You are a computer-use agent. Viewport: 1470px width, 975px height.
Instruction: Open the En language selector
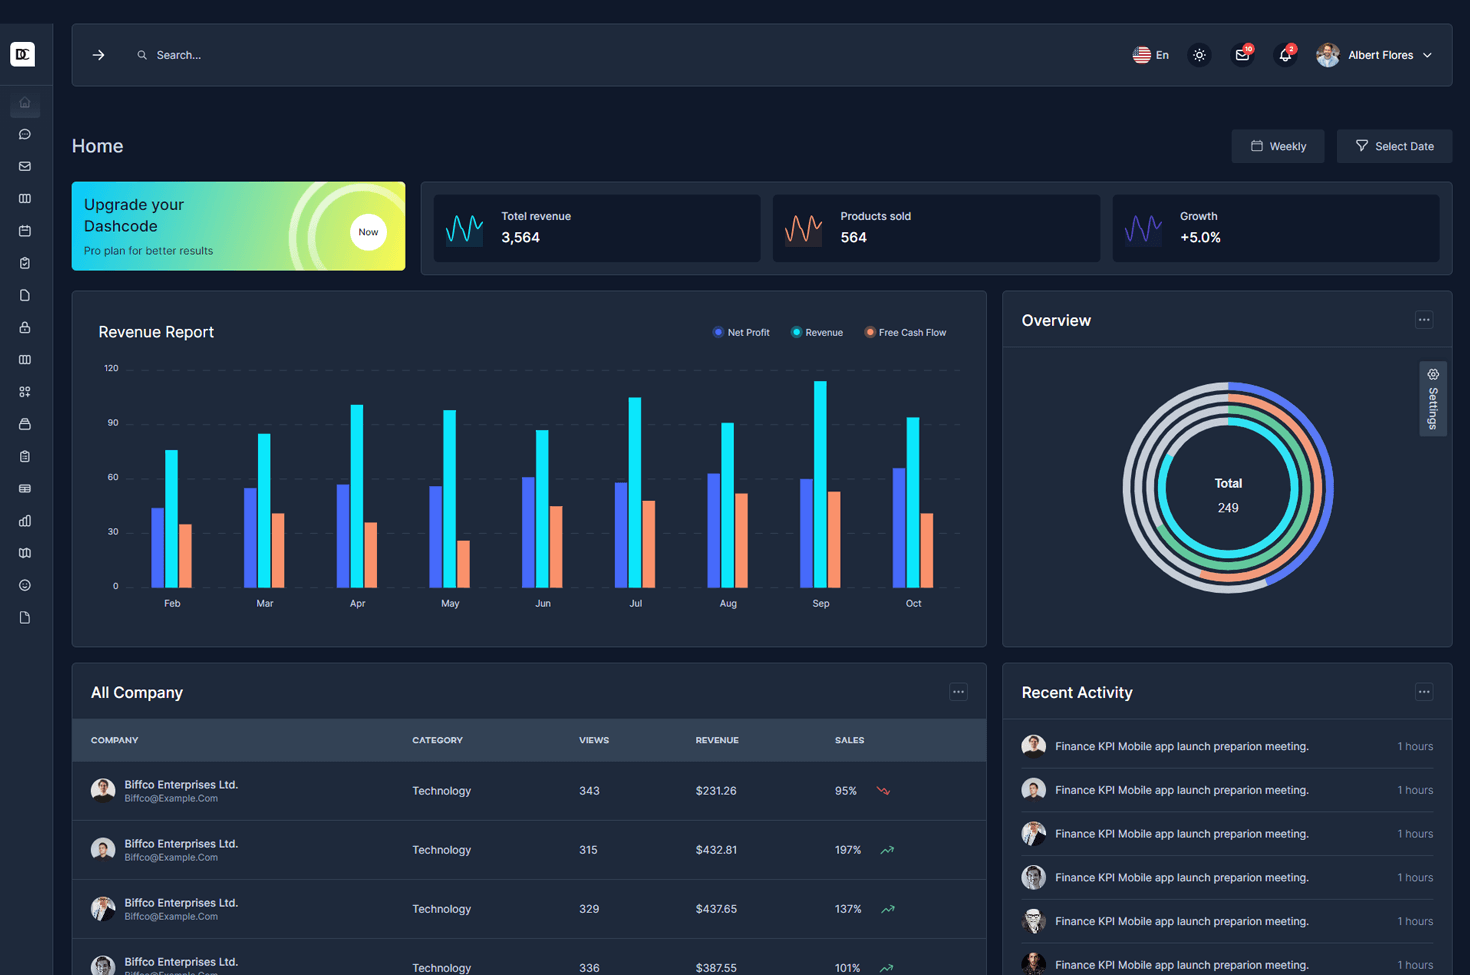click(x=1151, y=55)
